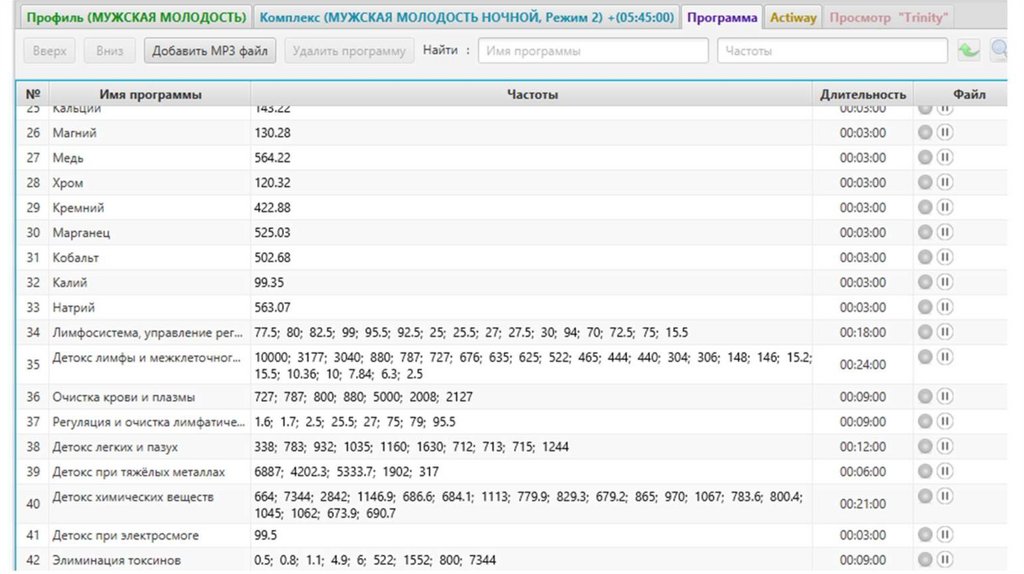Click the gray circle in Хром row

925,182
